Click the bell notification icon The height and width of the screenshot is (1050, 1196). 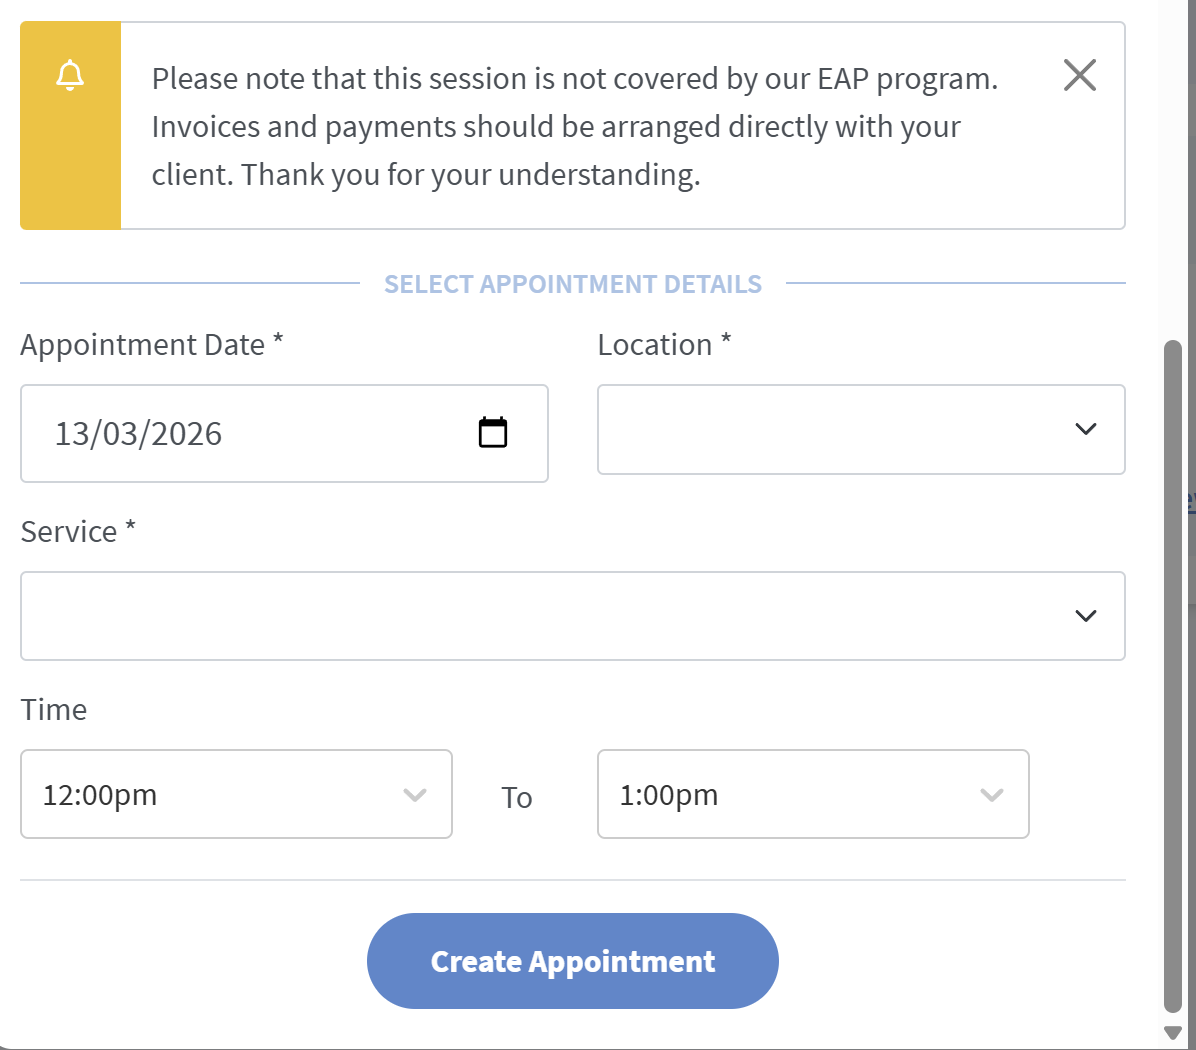click(70, 76)
